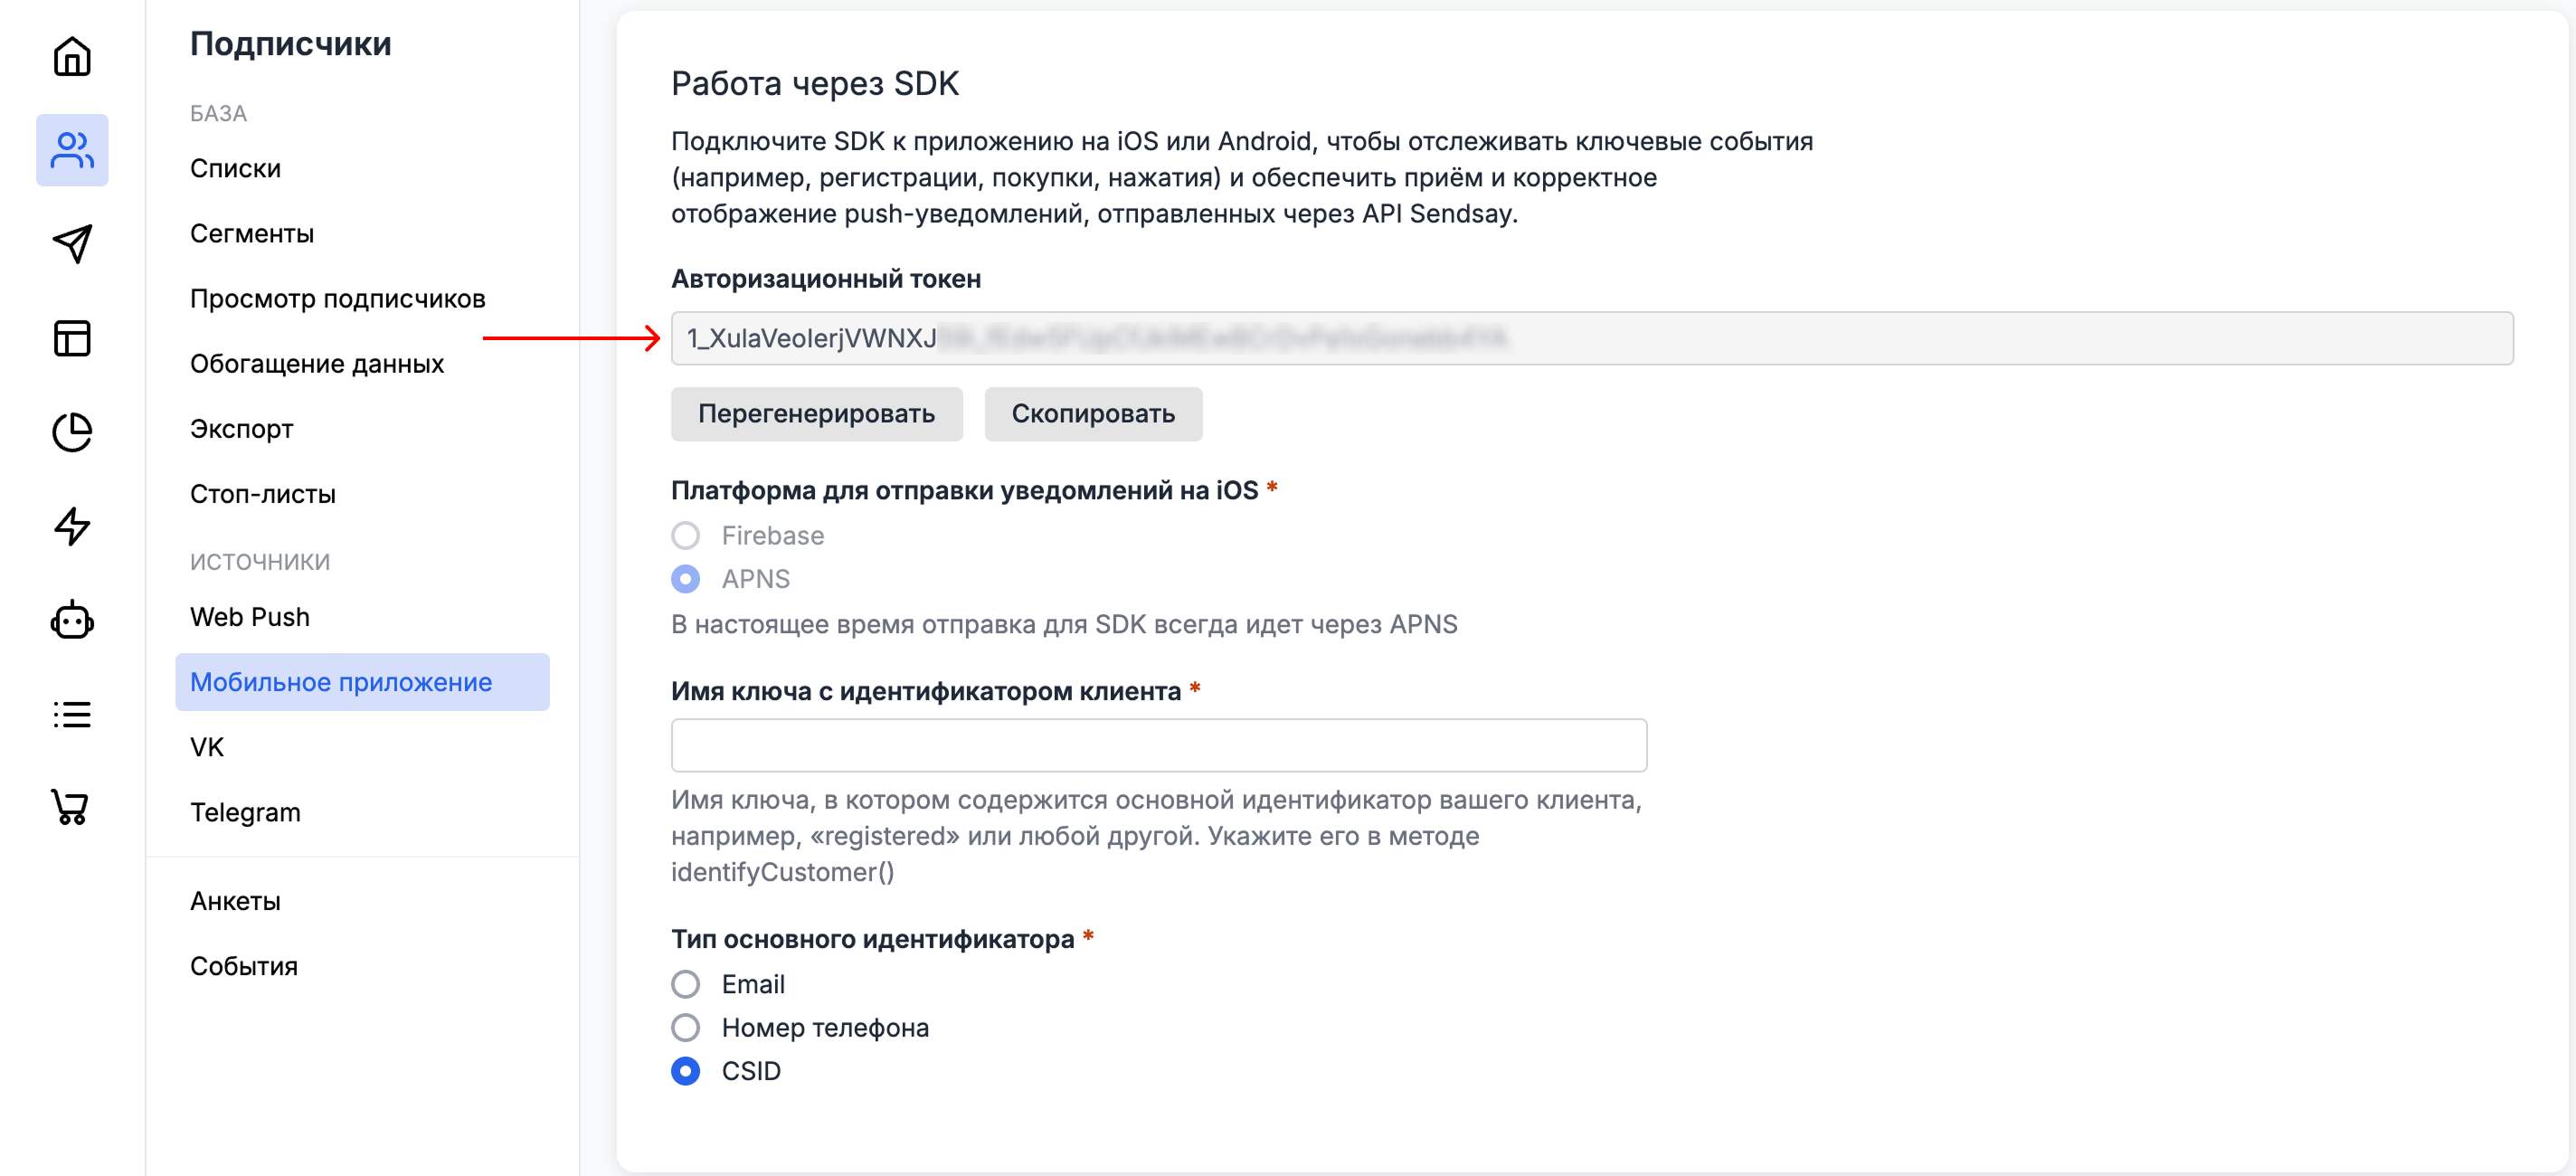This screenshot has height=1176, width=2576.
Task: Click the Перегенерировать button
Action: click(x=816, y=414)
